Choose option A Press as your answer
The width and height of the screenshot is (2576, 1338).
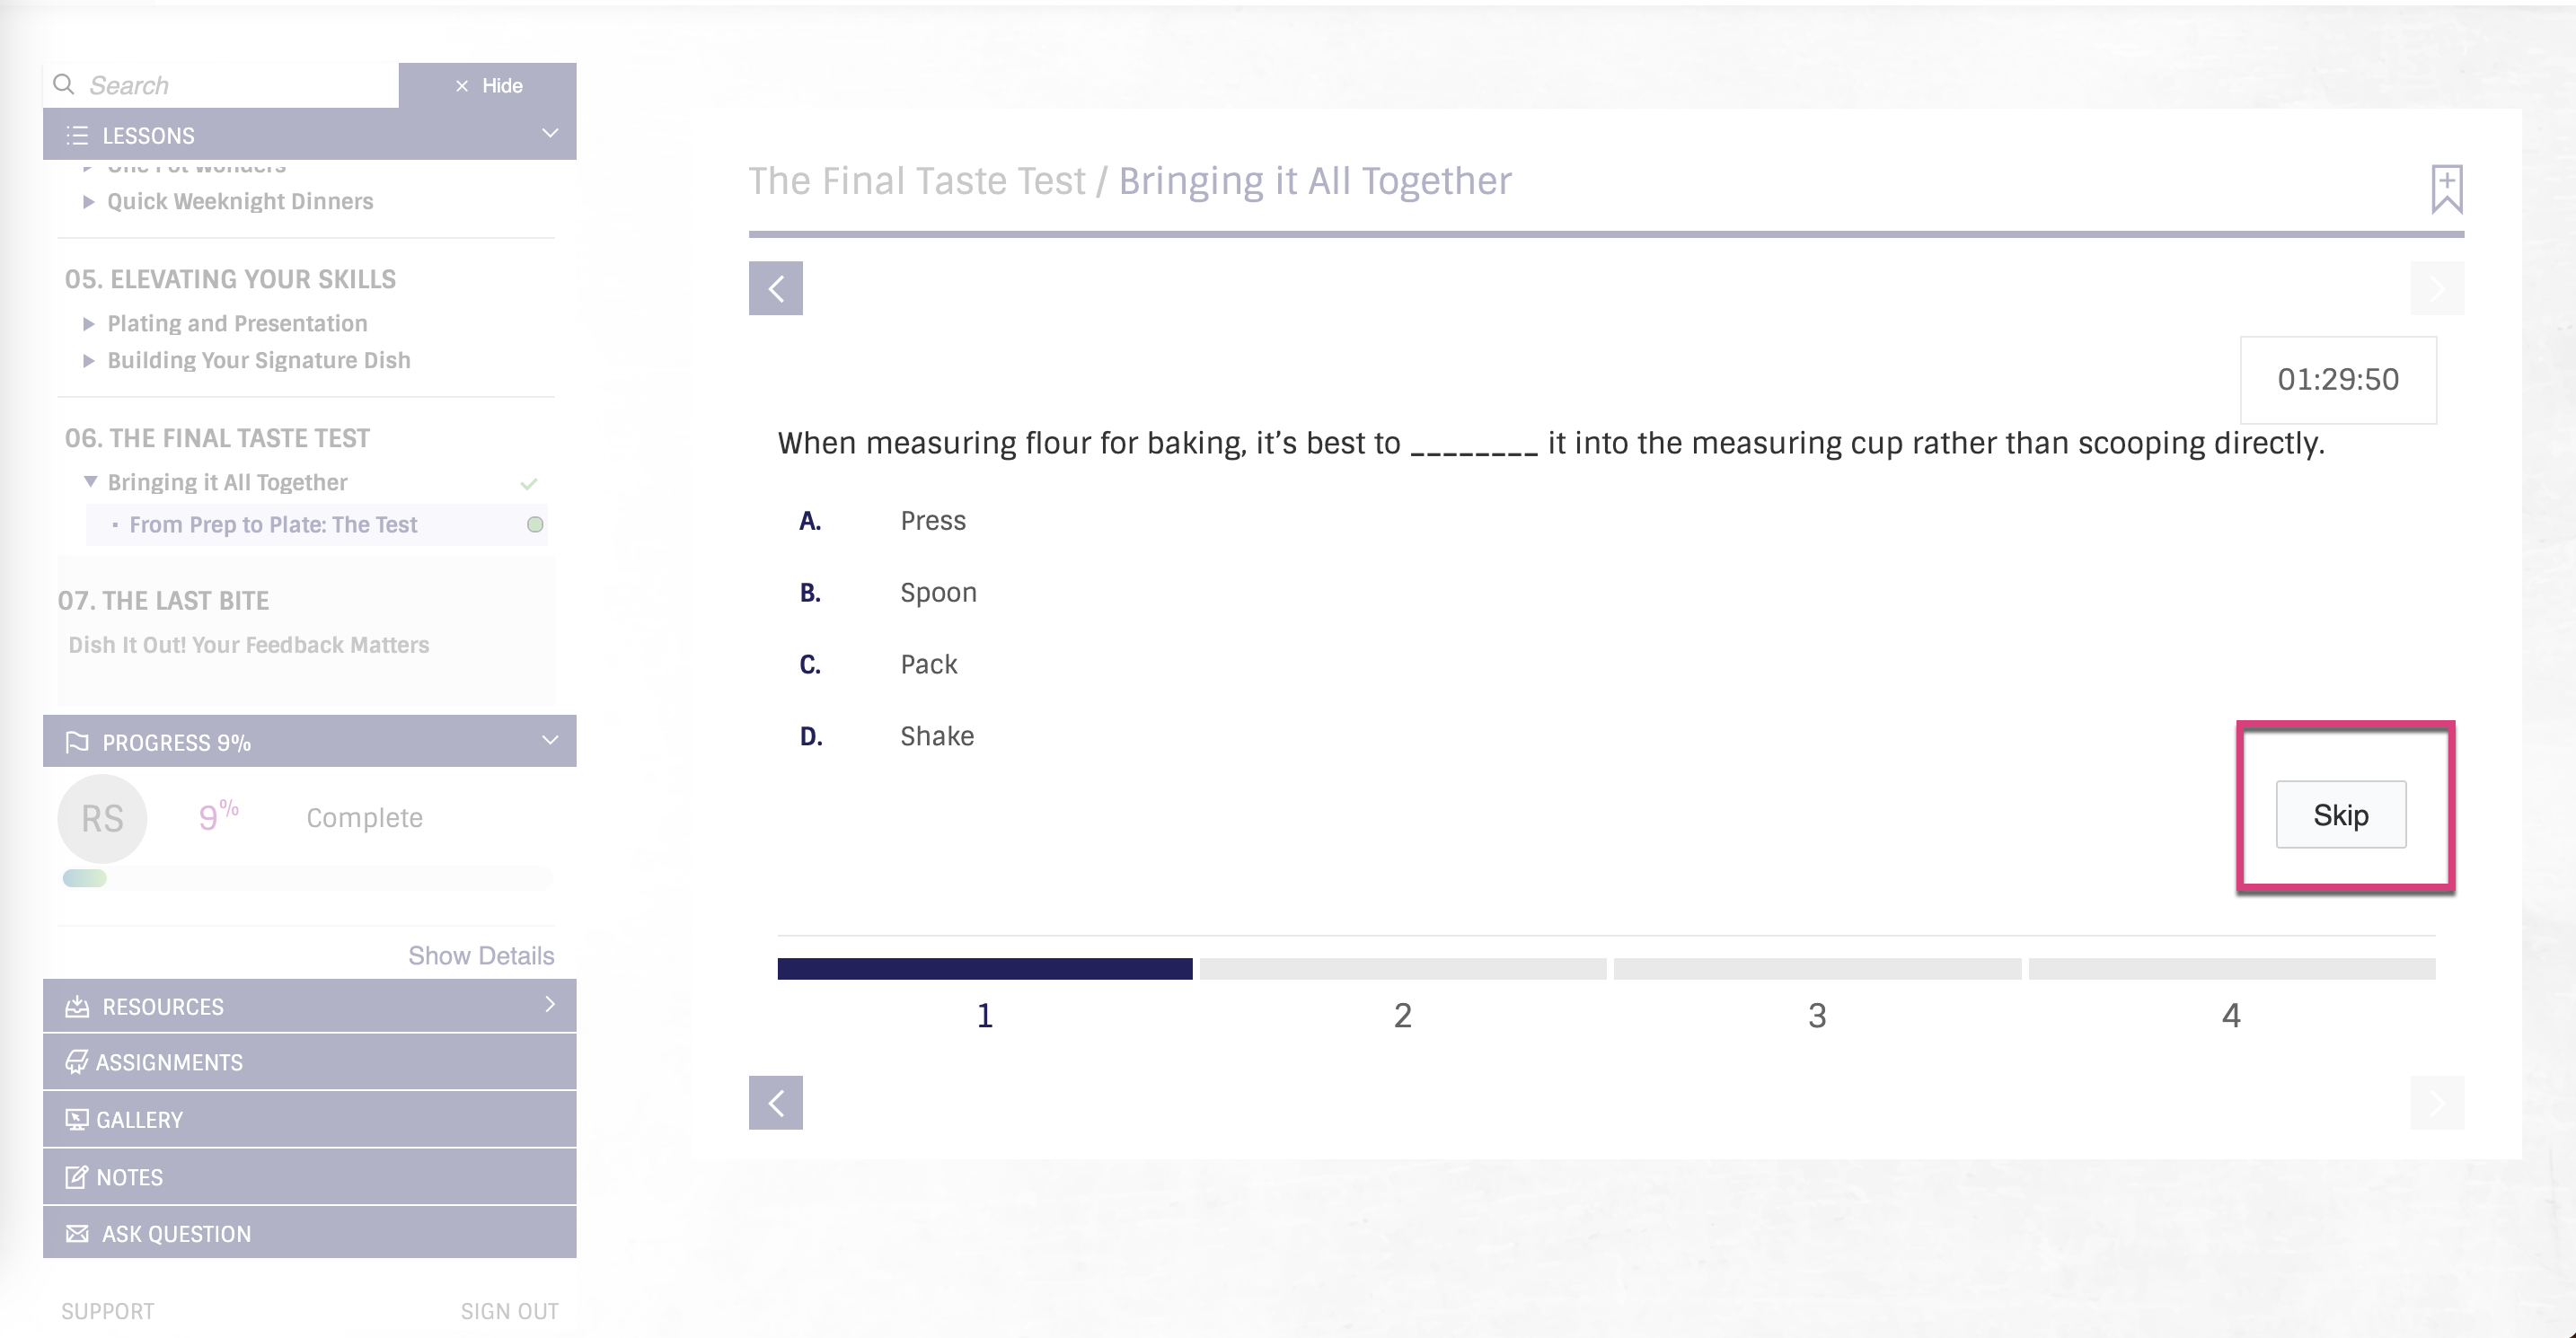click(x=932, y=520)
